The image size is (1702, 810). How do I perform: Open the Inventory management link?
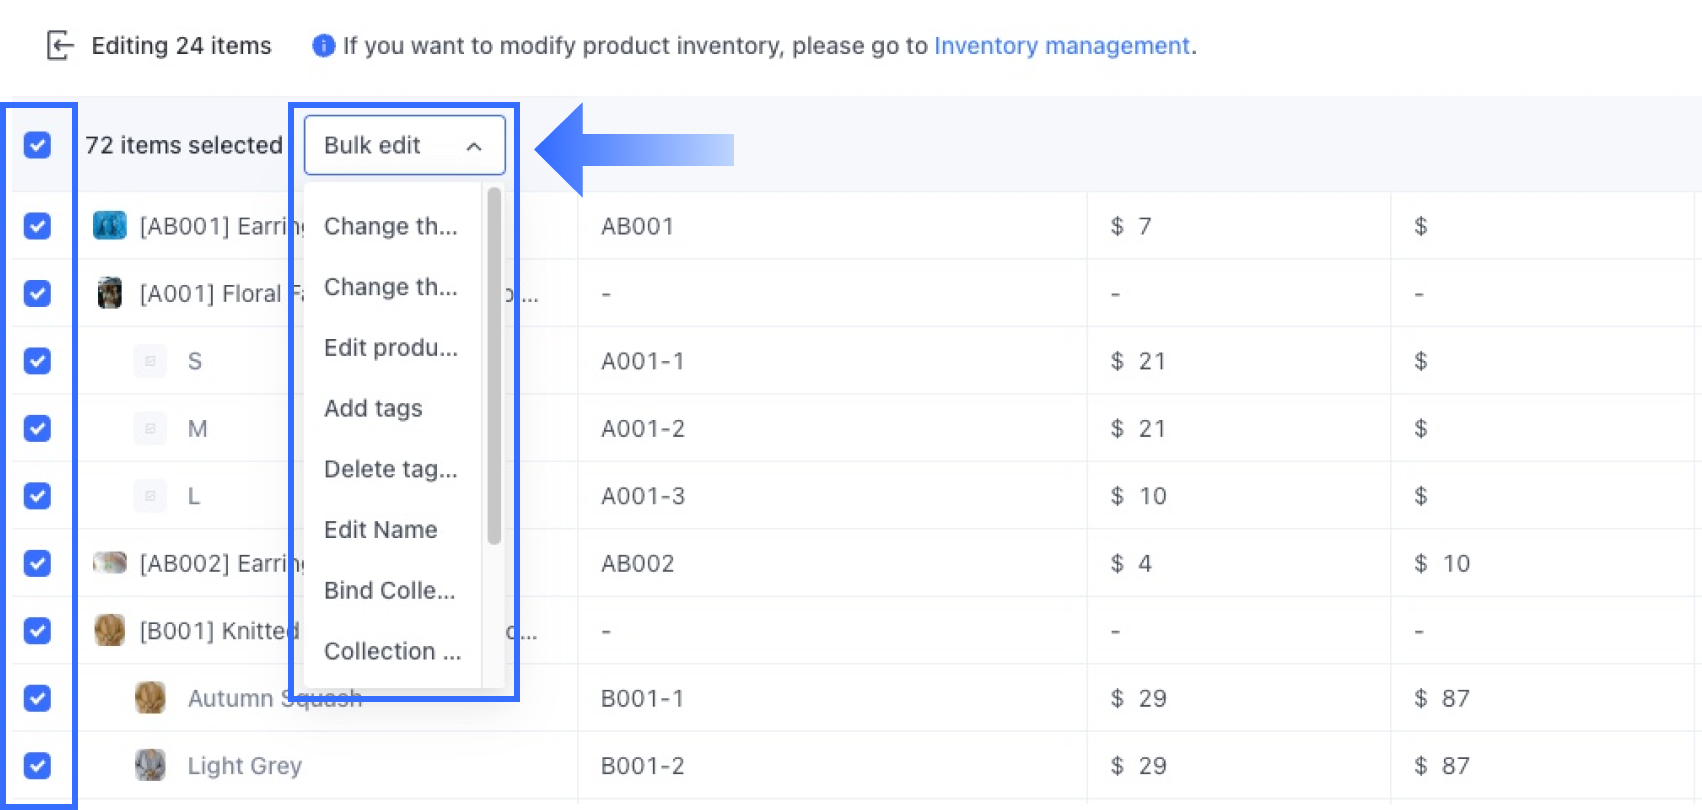tap(1061, 46)
